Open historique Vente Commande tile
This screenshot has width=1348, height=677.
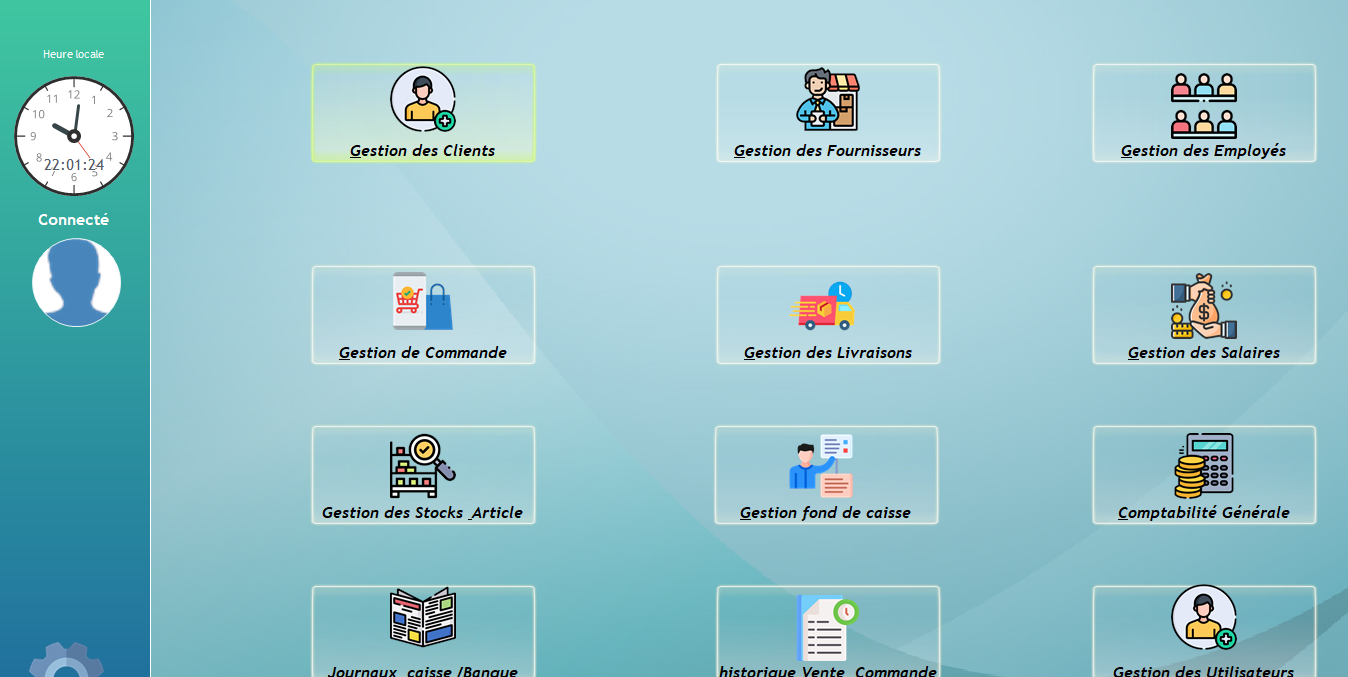point(828,632)
